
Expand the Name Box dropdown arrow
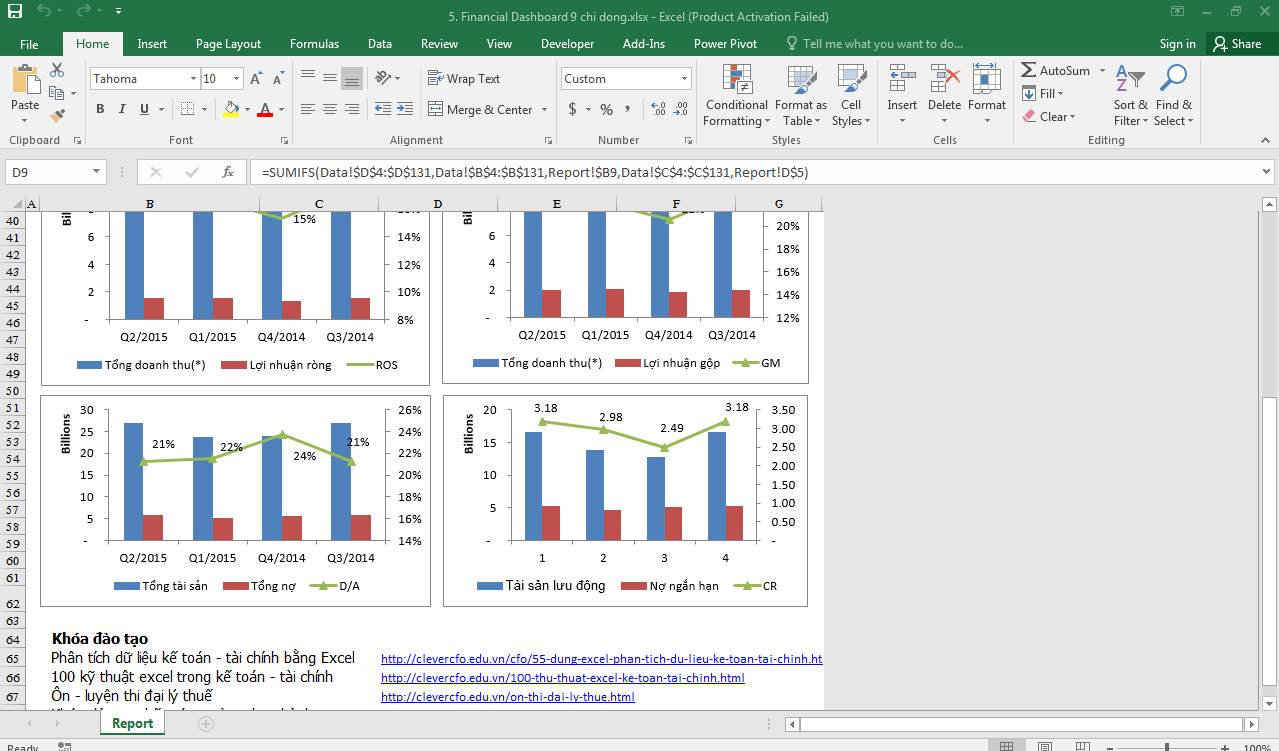click(x=96, y=172)
